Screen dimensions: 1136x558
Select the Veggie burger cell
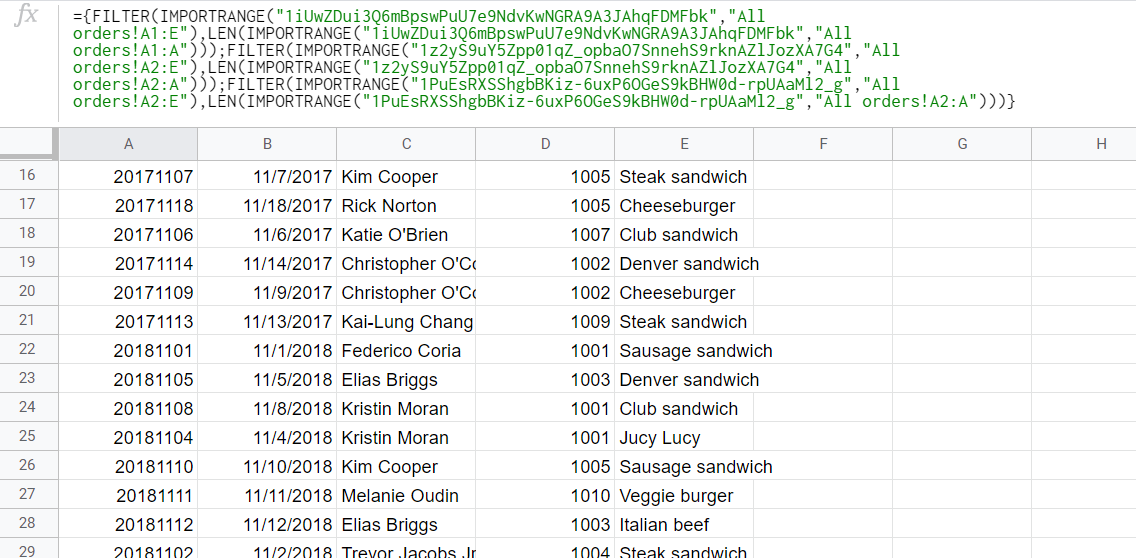(684, 495)
